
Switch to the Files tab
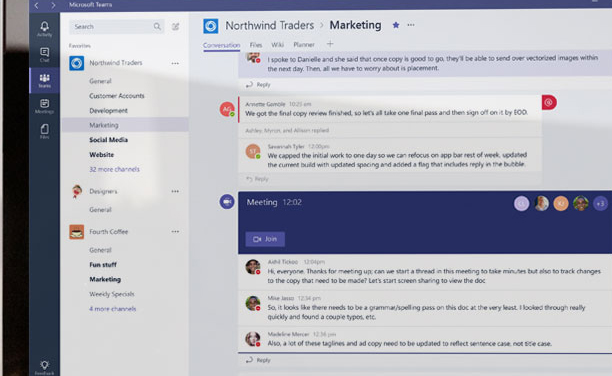[x=256, y=45]
